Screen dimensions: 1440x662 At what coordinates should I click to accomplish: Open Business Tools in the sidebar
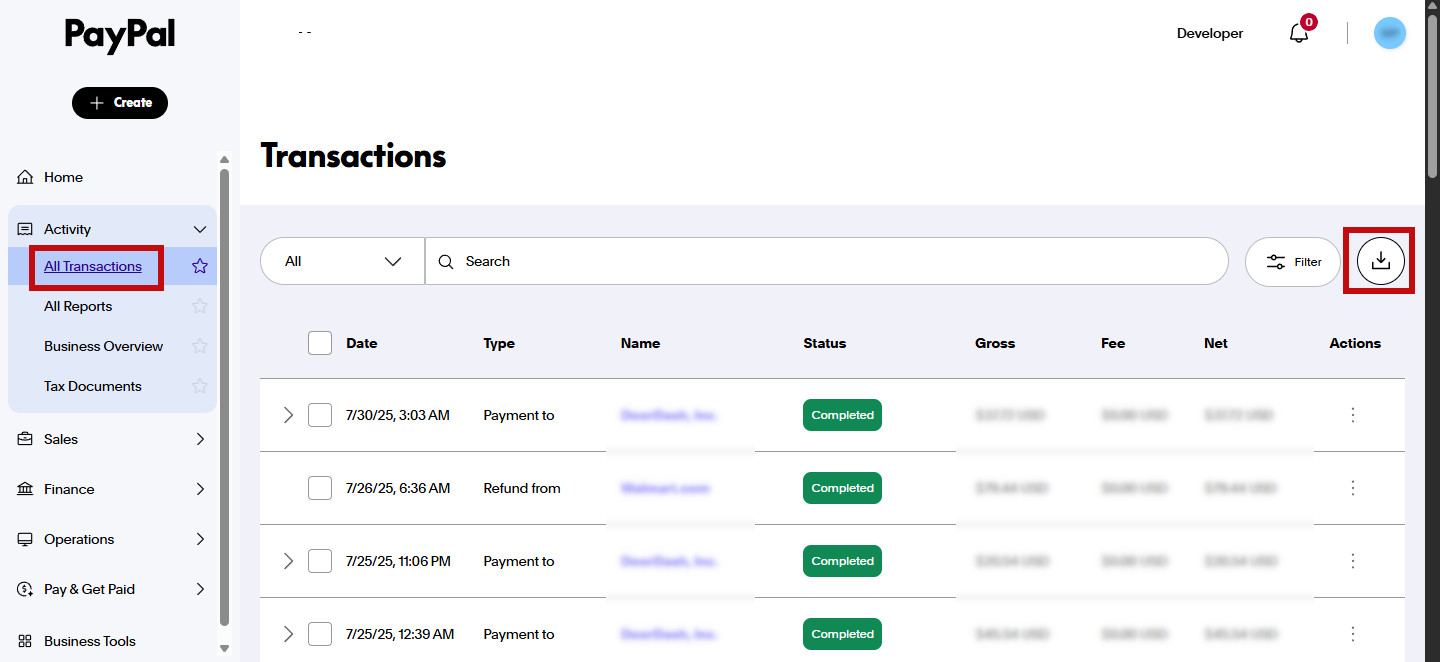[90, 641]
